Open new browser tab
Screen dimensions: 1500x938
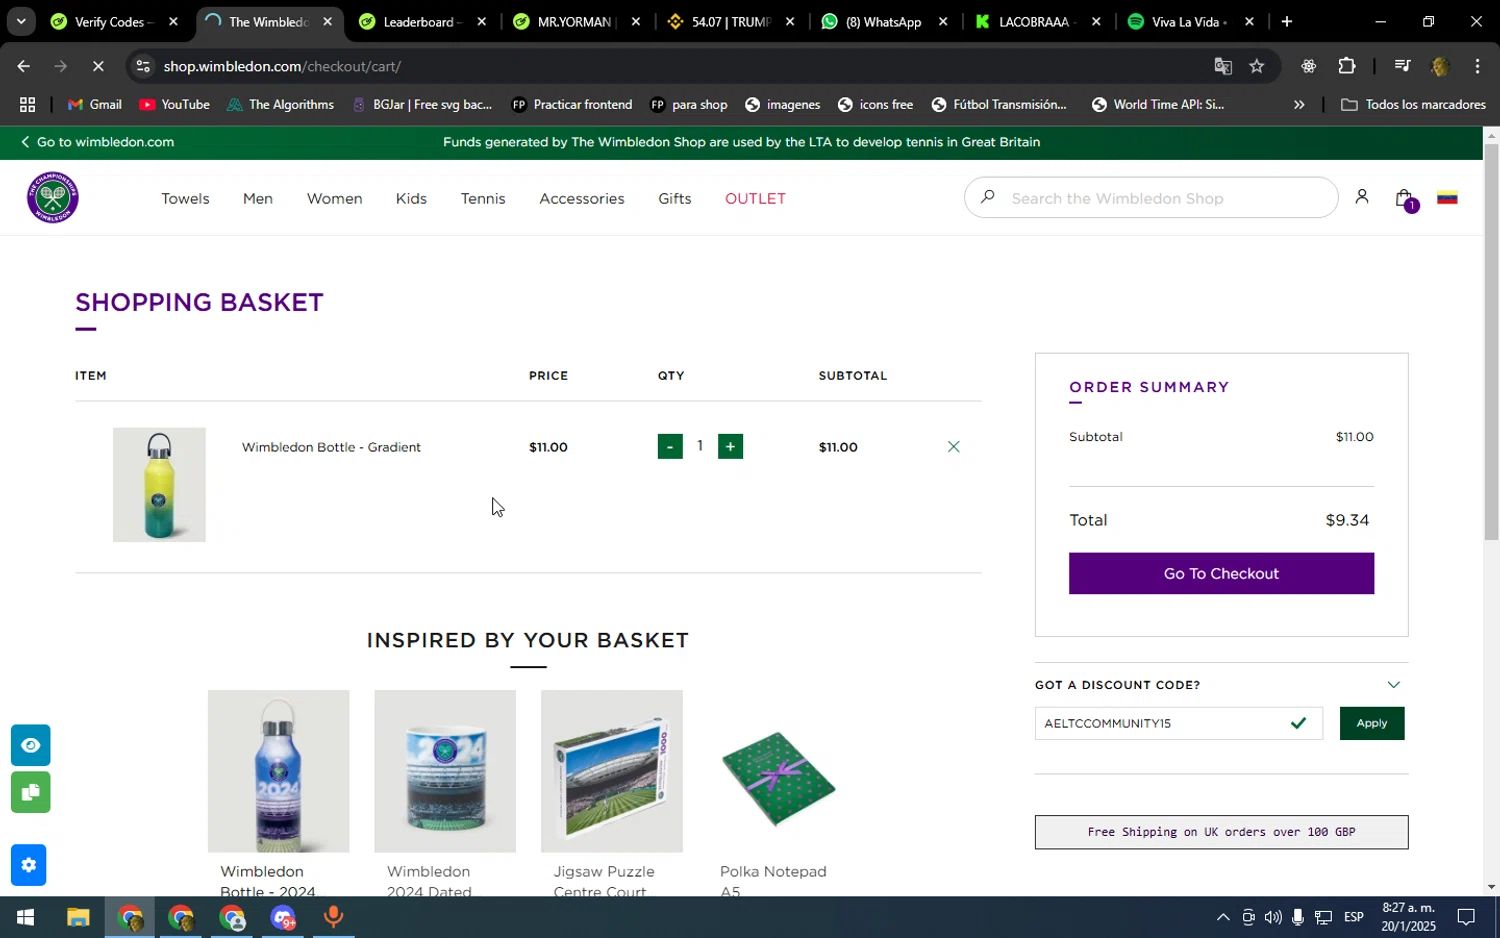1287,21
